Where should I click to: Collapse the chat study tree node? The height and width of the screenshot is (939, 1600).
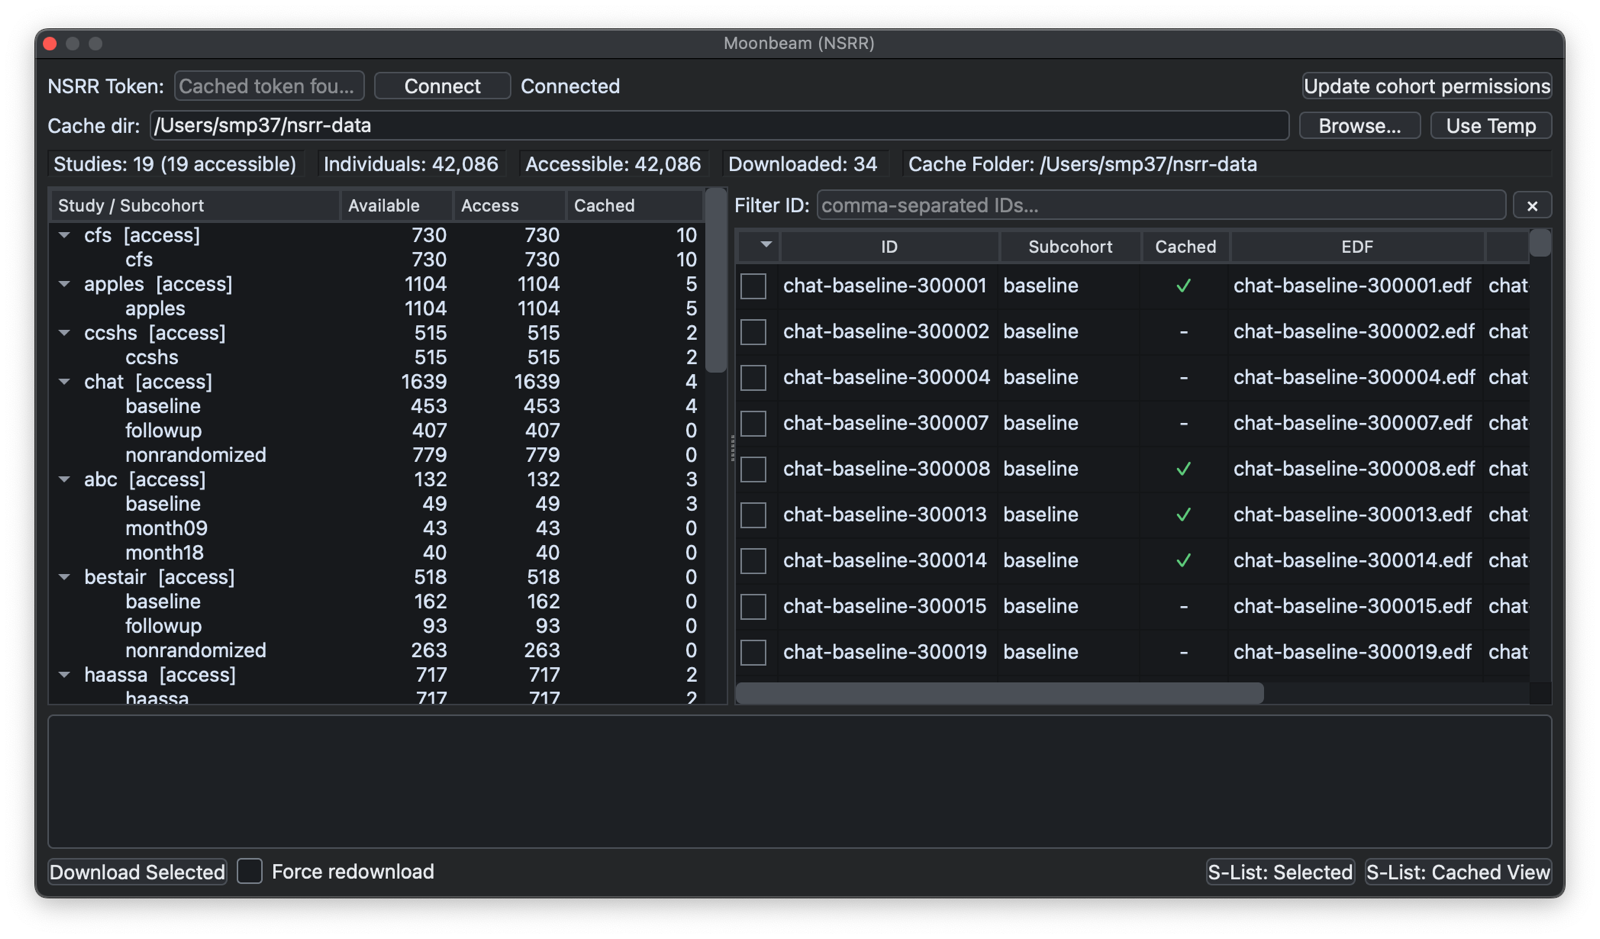[x=65, y=382]
